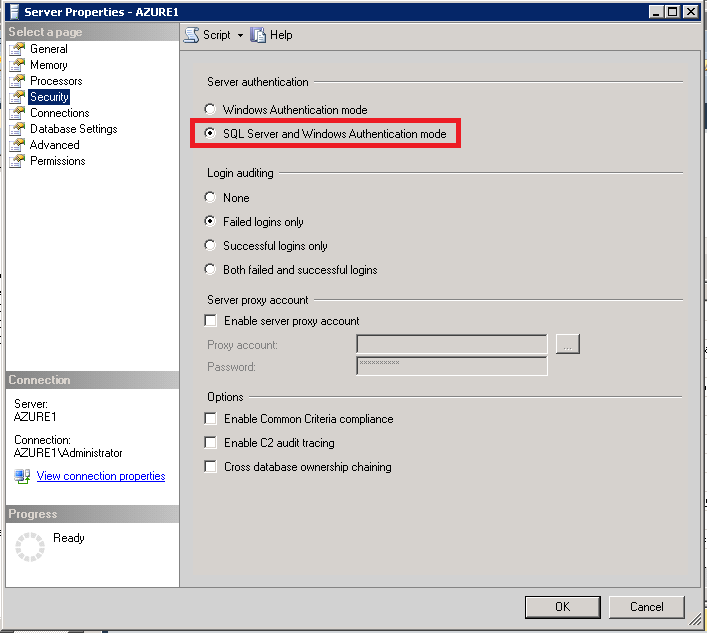This screenshot has height=633, width=707.
Task: Close the Server Properties dialog
Action: 691,11
